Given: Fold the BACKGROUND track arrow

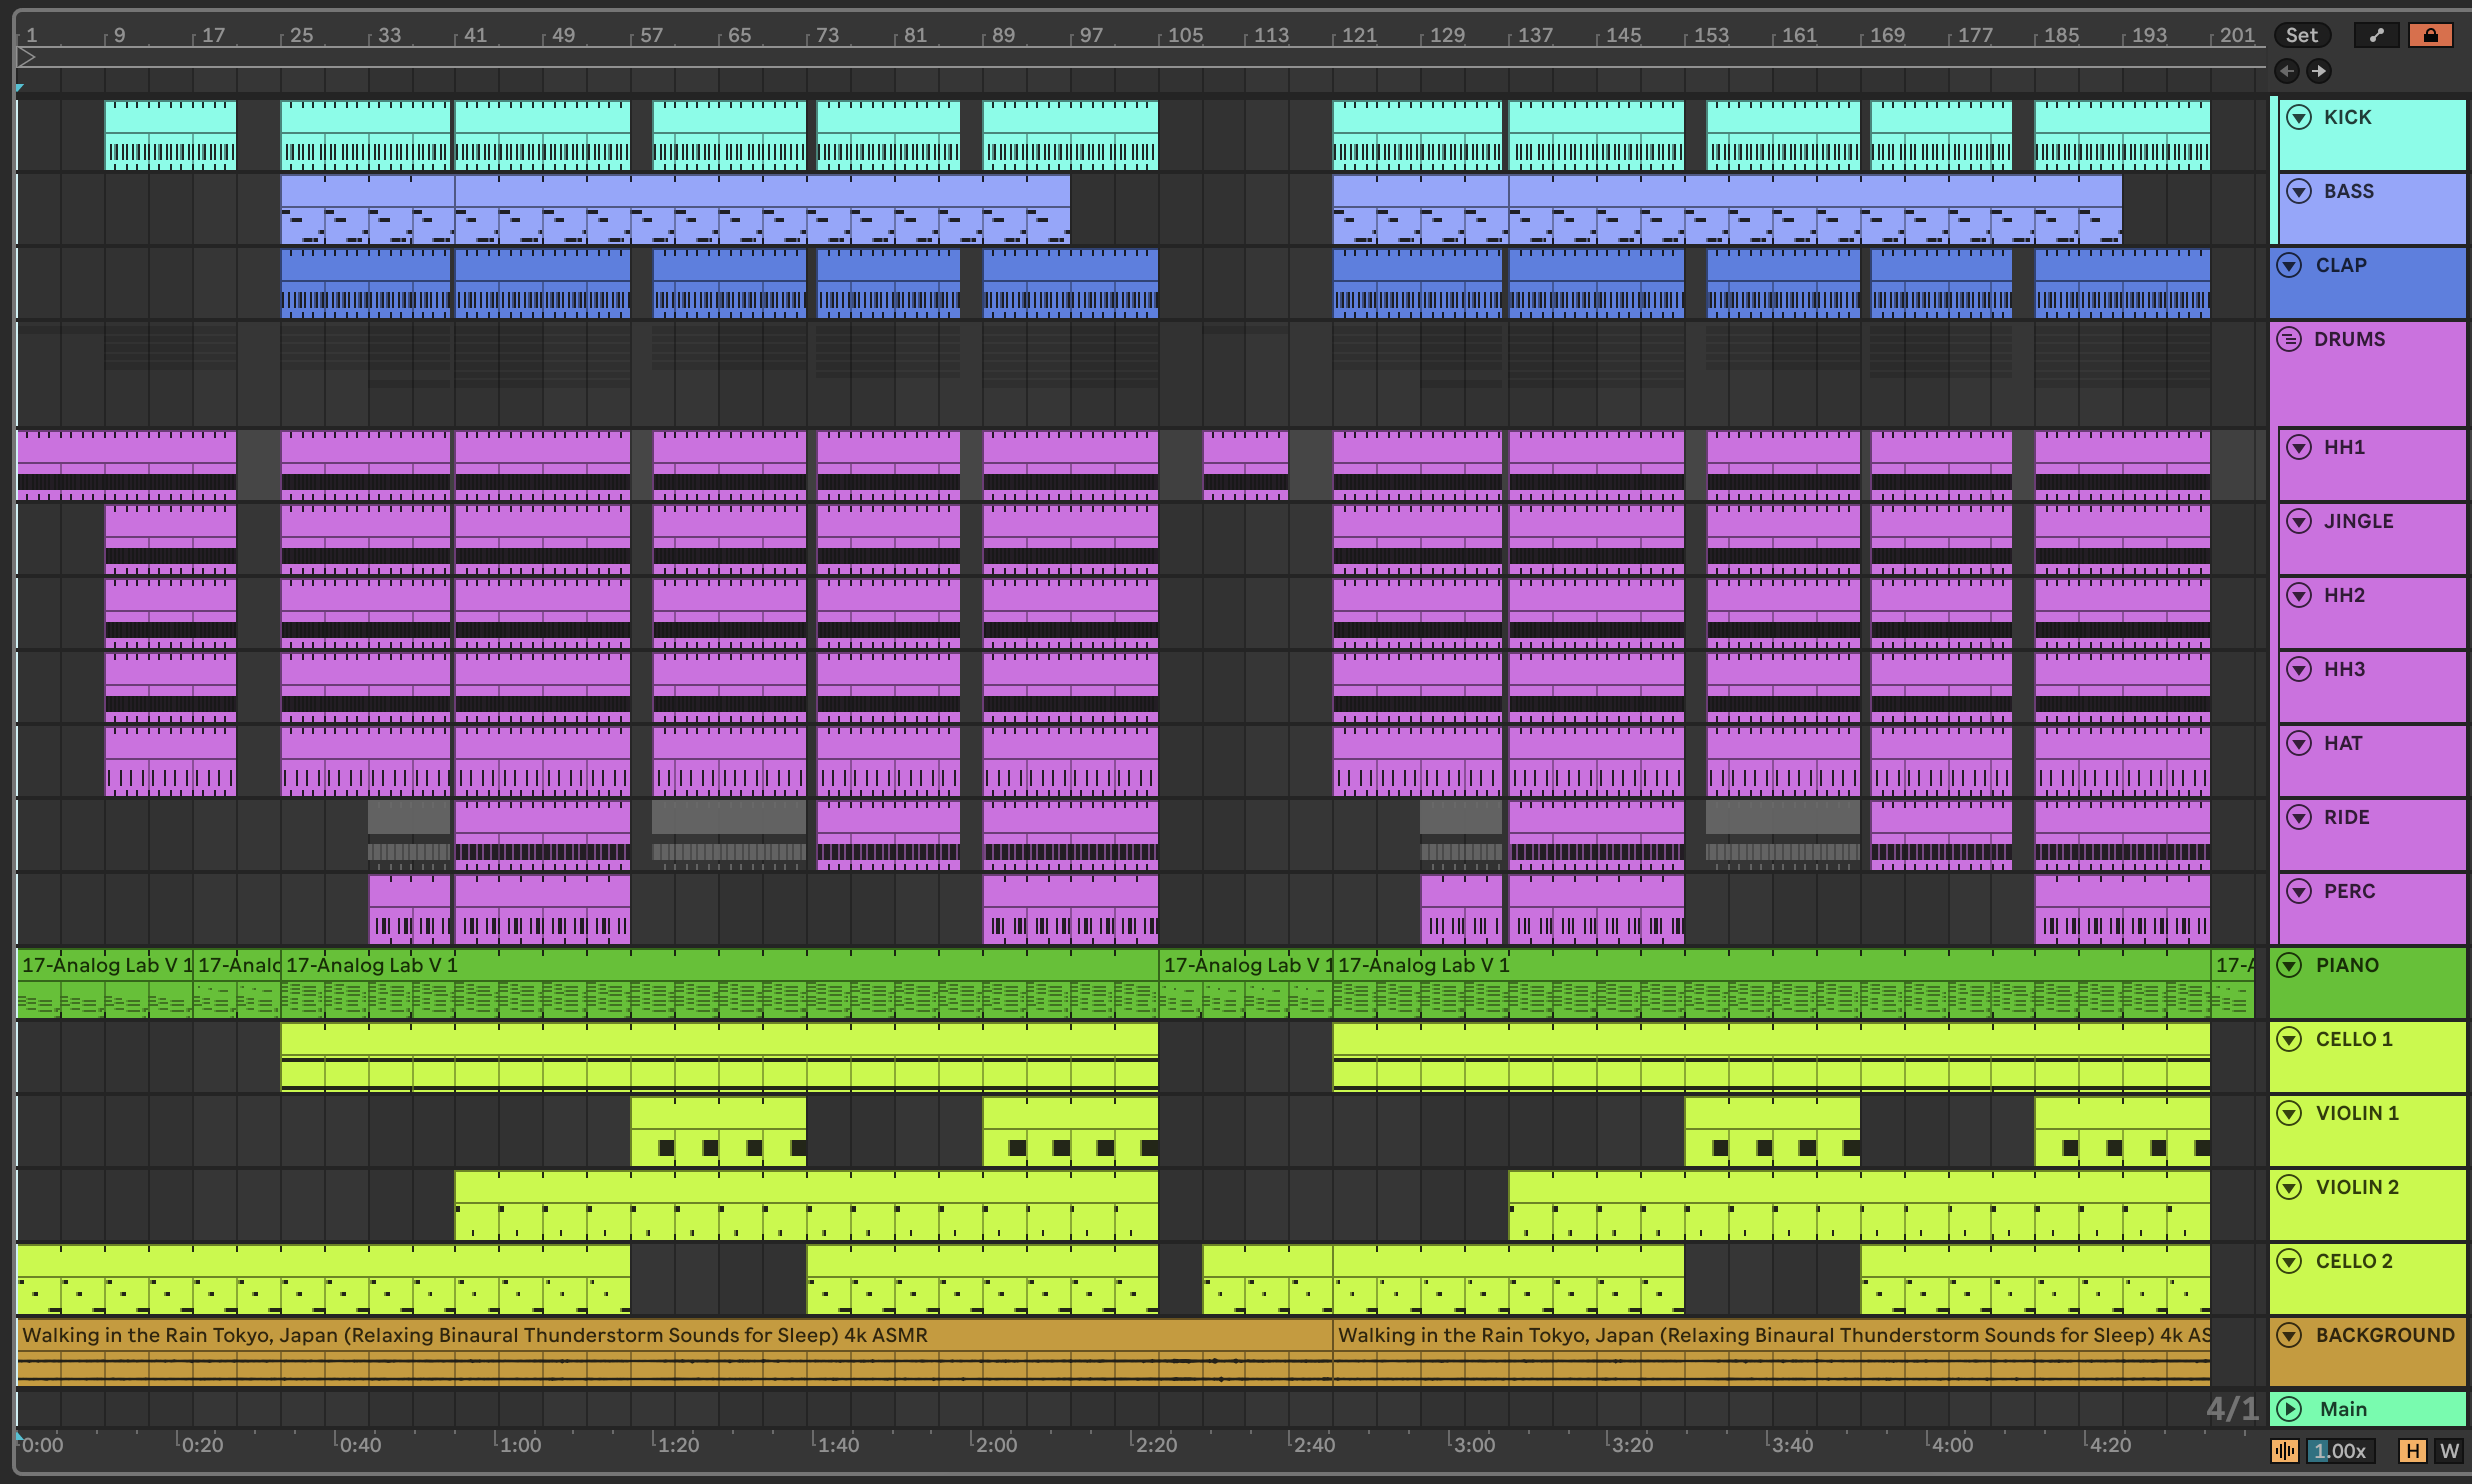Looking at the screenshot, I should [2289, 1335].
